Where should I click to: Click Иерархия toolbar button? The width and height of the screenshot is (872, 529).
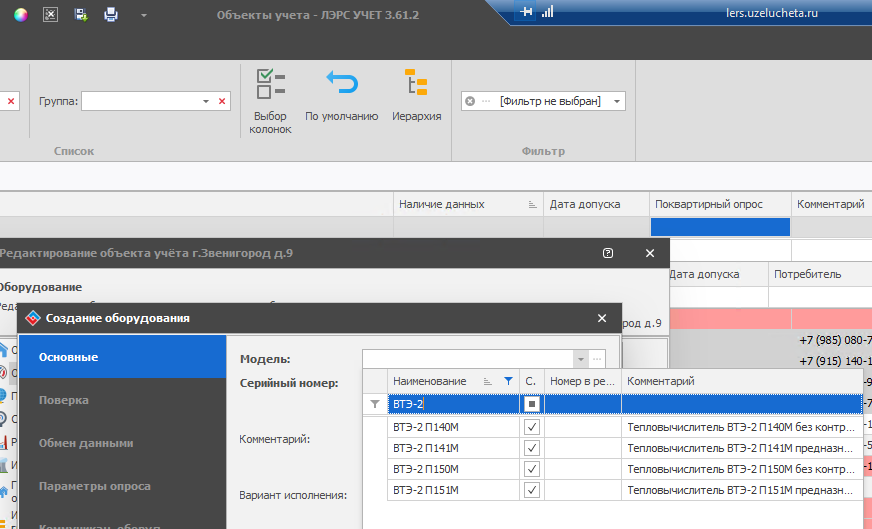pos(417,96)
